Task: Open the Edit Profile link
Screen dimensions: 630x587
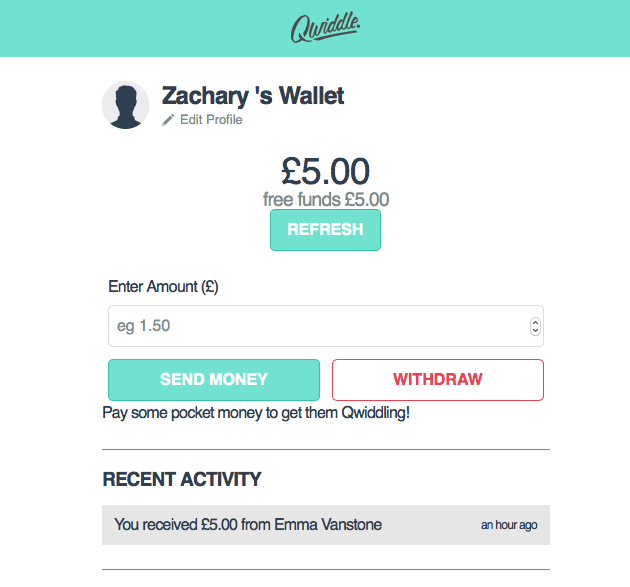Action: [x=211, y=120]
